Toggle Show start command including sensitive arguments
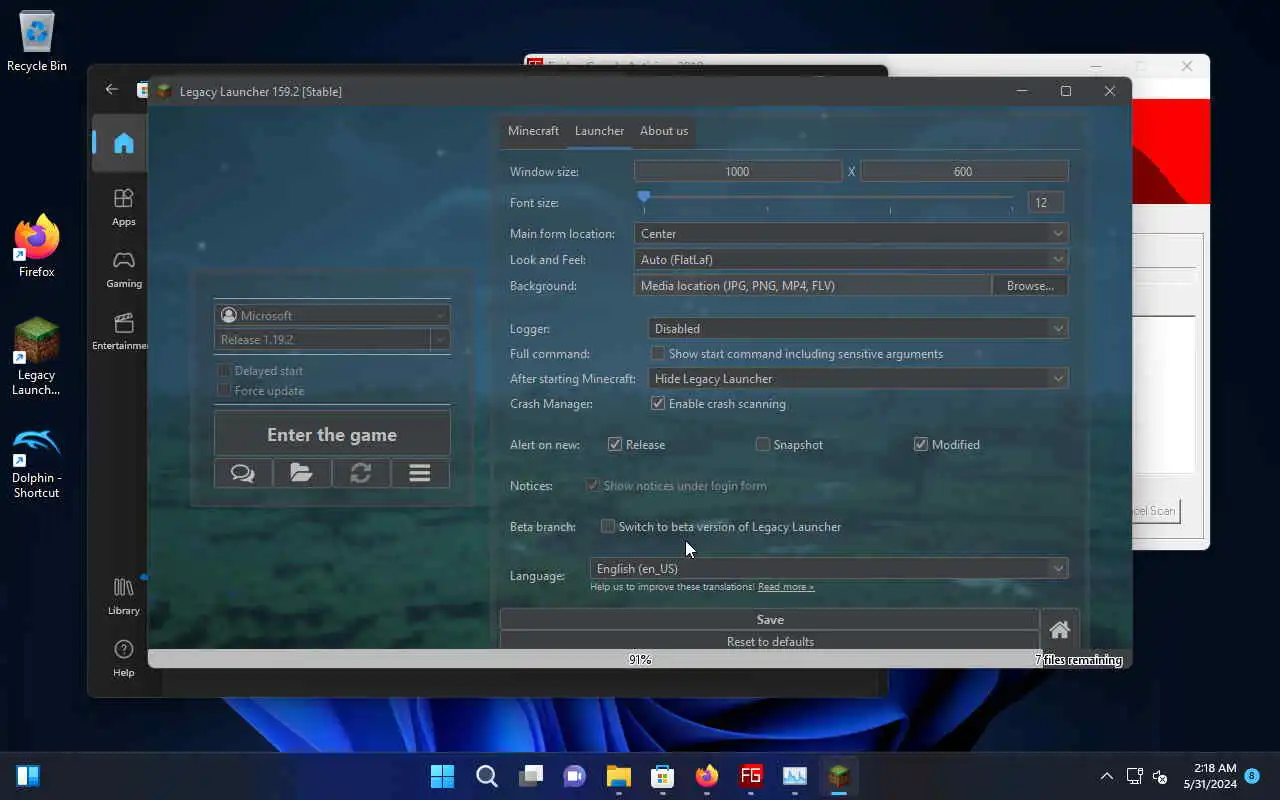 [x=658, y=353]
